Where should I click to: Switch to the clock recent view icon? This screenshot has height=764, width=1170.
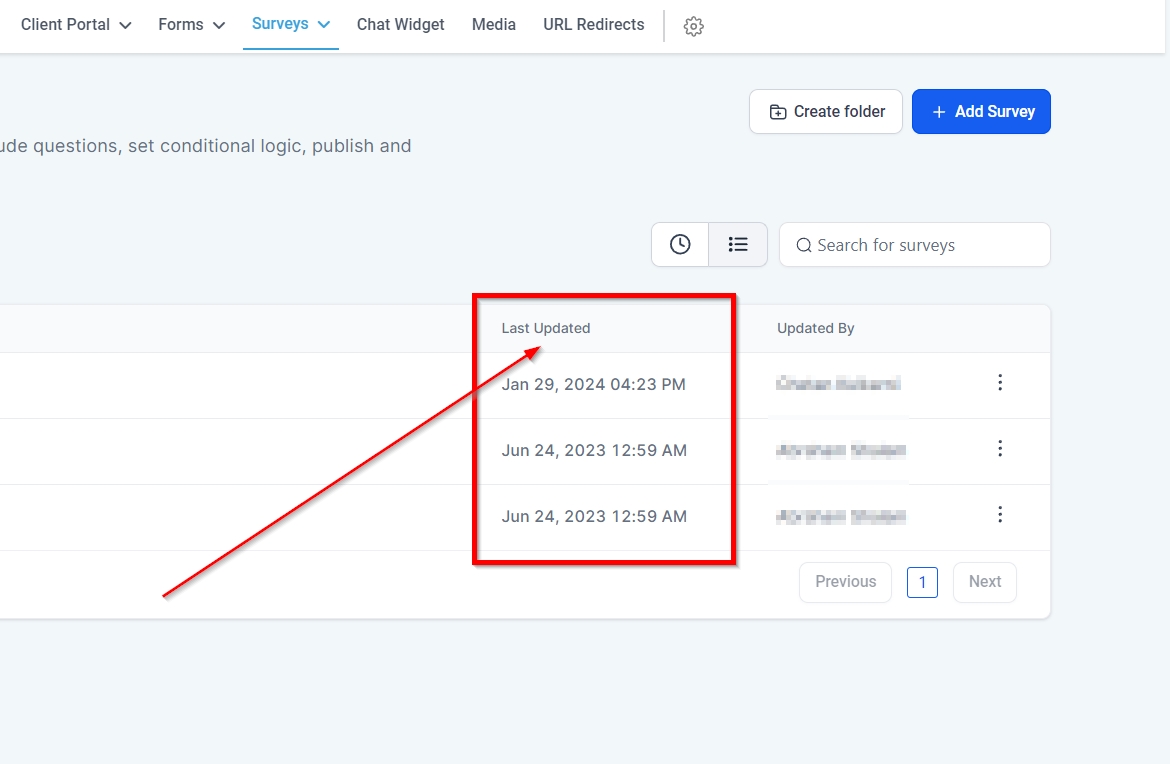(680, 244)
